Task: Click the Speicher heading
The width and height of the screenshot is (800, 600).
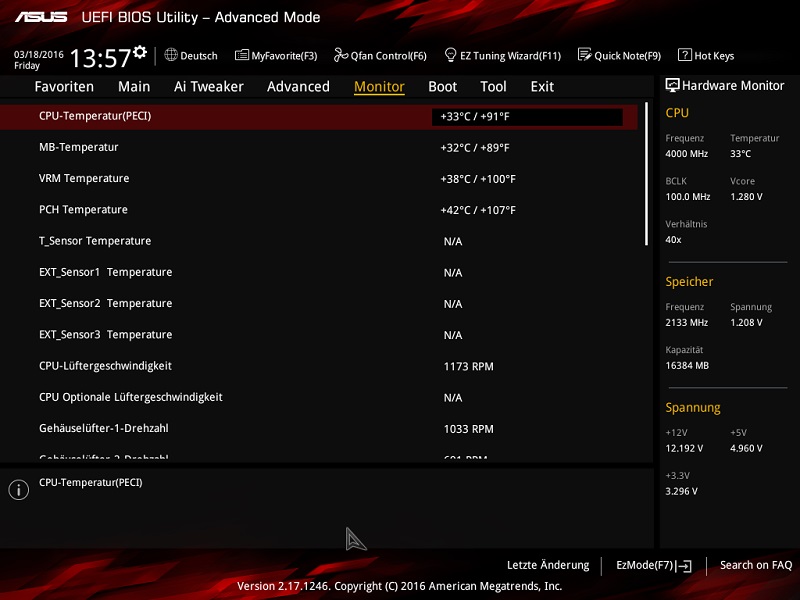Action: click(x=689, y=282)
